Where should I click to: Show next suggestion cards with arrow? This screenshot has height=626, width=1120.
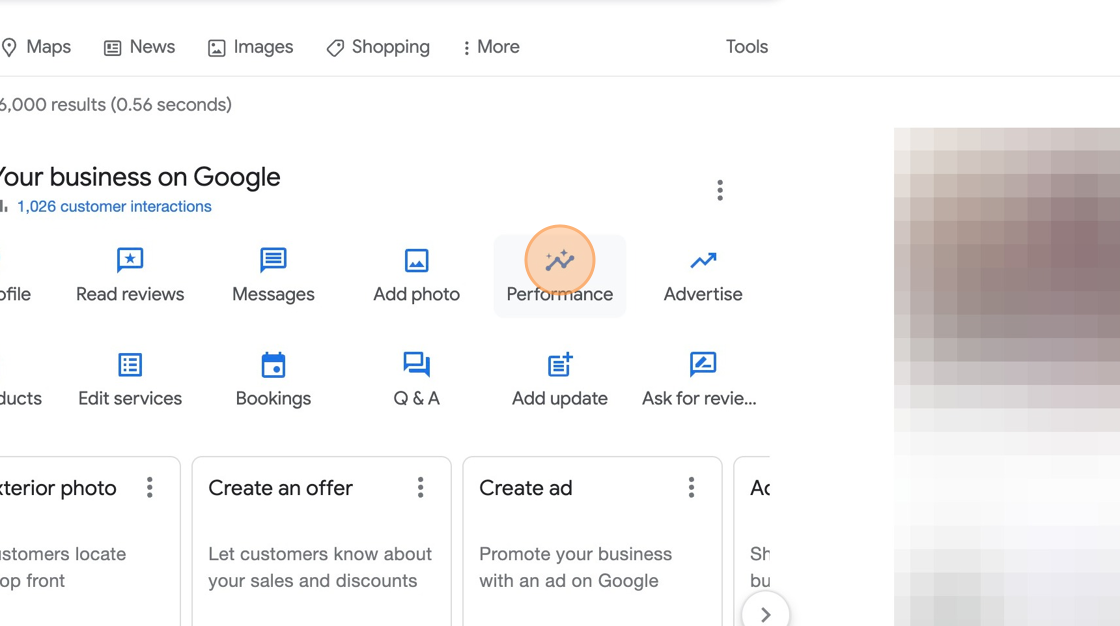tap(766, 614)
